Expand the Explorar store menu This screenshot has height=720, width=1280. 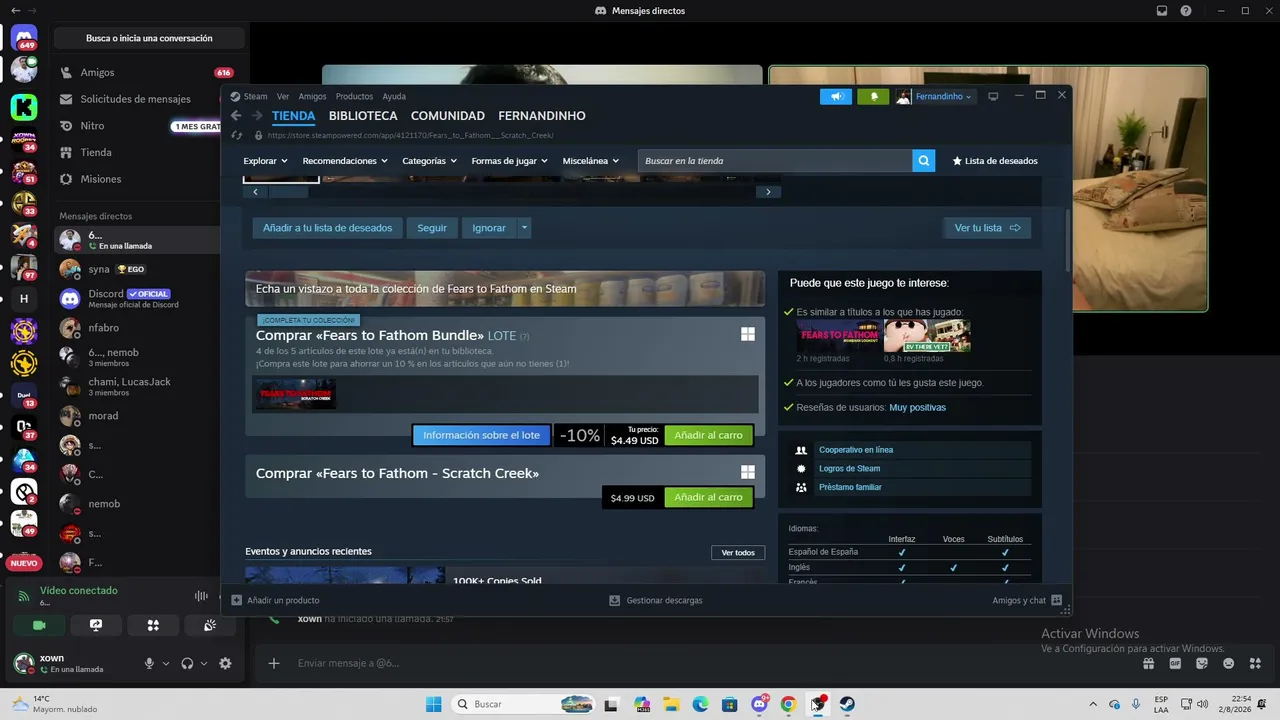(265, 161)
